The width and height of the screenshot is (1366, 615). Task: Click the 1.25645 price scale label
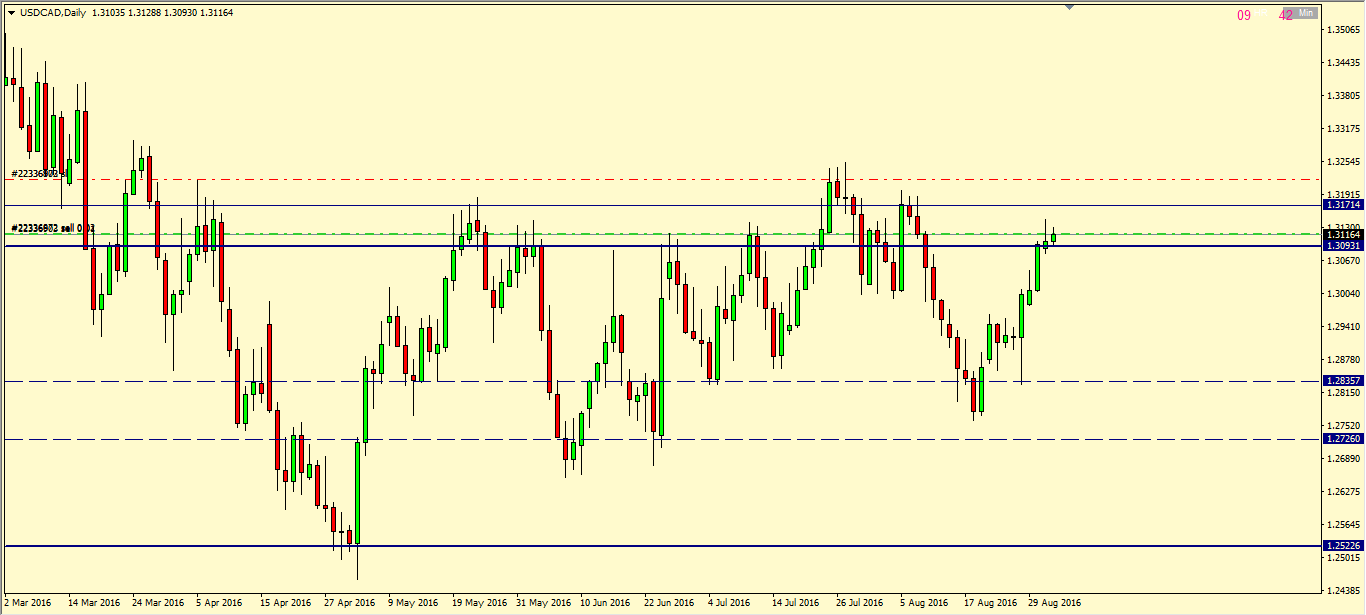[1344, 525]
